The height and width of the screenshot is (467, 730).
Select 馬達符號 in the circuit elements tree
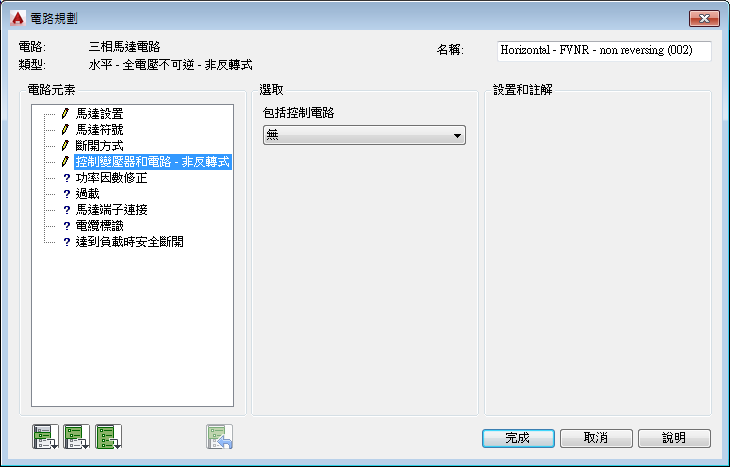click(x=99, y=129)
